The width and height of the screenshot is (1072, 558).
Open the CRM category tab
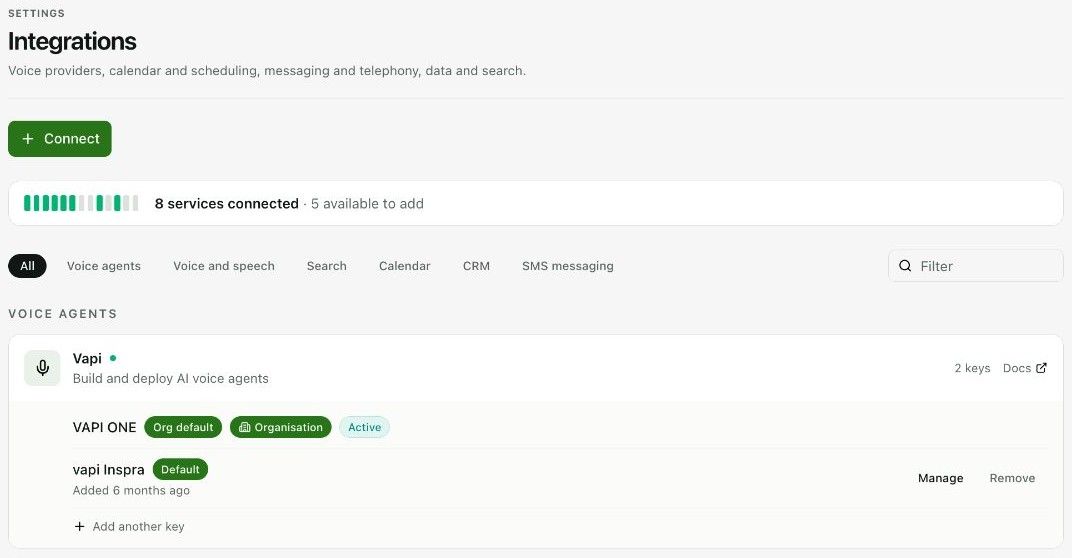point(477,266)
